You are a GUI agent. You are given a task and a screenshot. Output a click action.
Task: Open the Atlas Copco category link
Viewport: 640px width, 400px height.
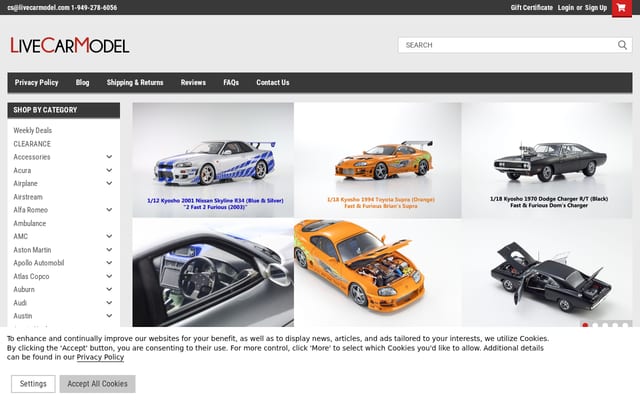tap(31, 276)
